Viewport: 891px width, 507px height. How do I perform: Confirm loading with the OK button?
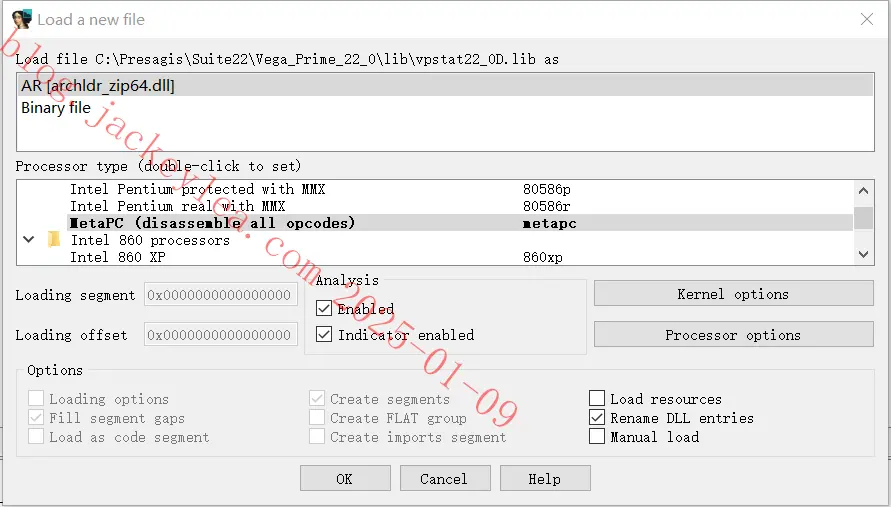pyautogui.click(x=345, y=479)
